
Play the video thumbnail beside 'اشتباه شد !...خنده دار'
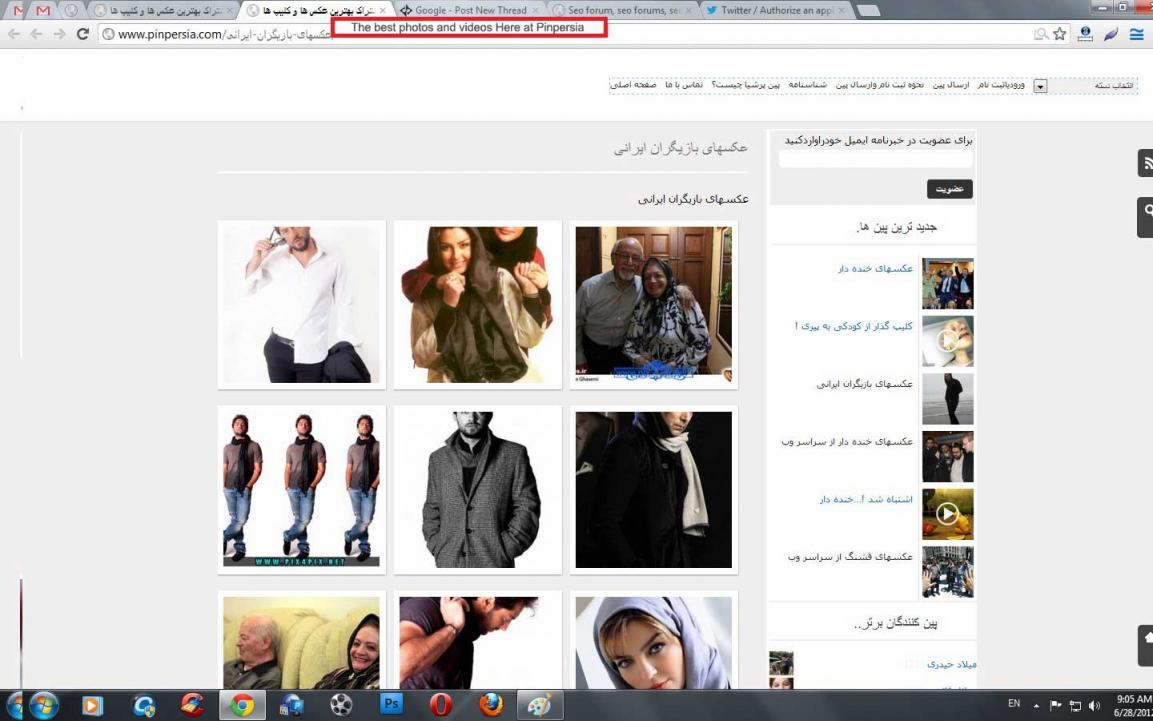click(948, 514)
